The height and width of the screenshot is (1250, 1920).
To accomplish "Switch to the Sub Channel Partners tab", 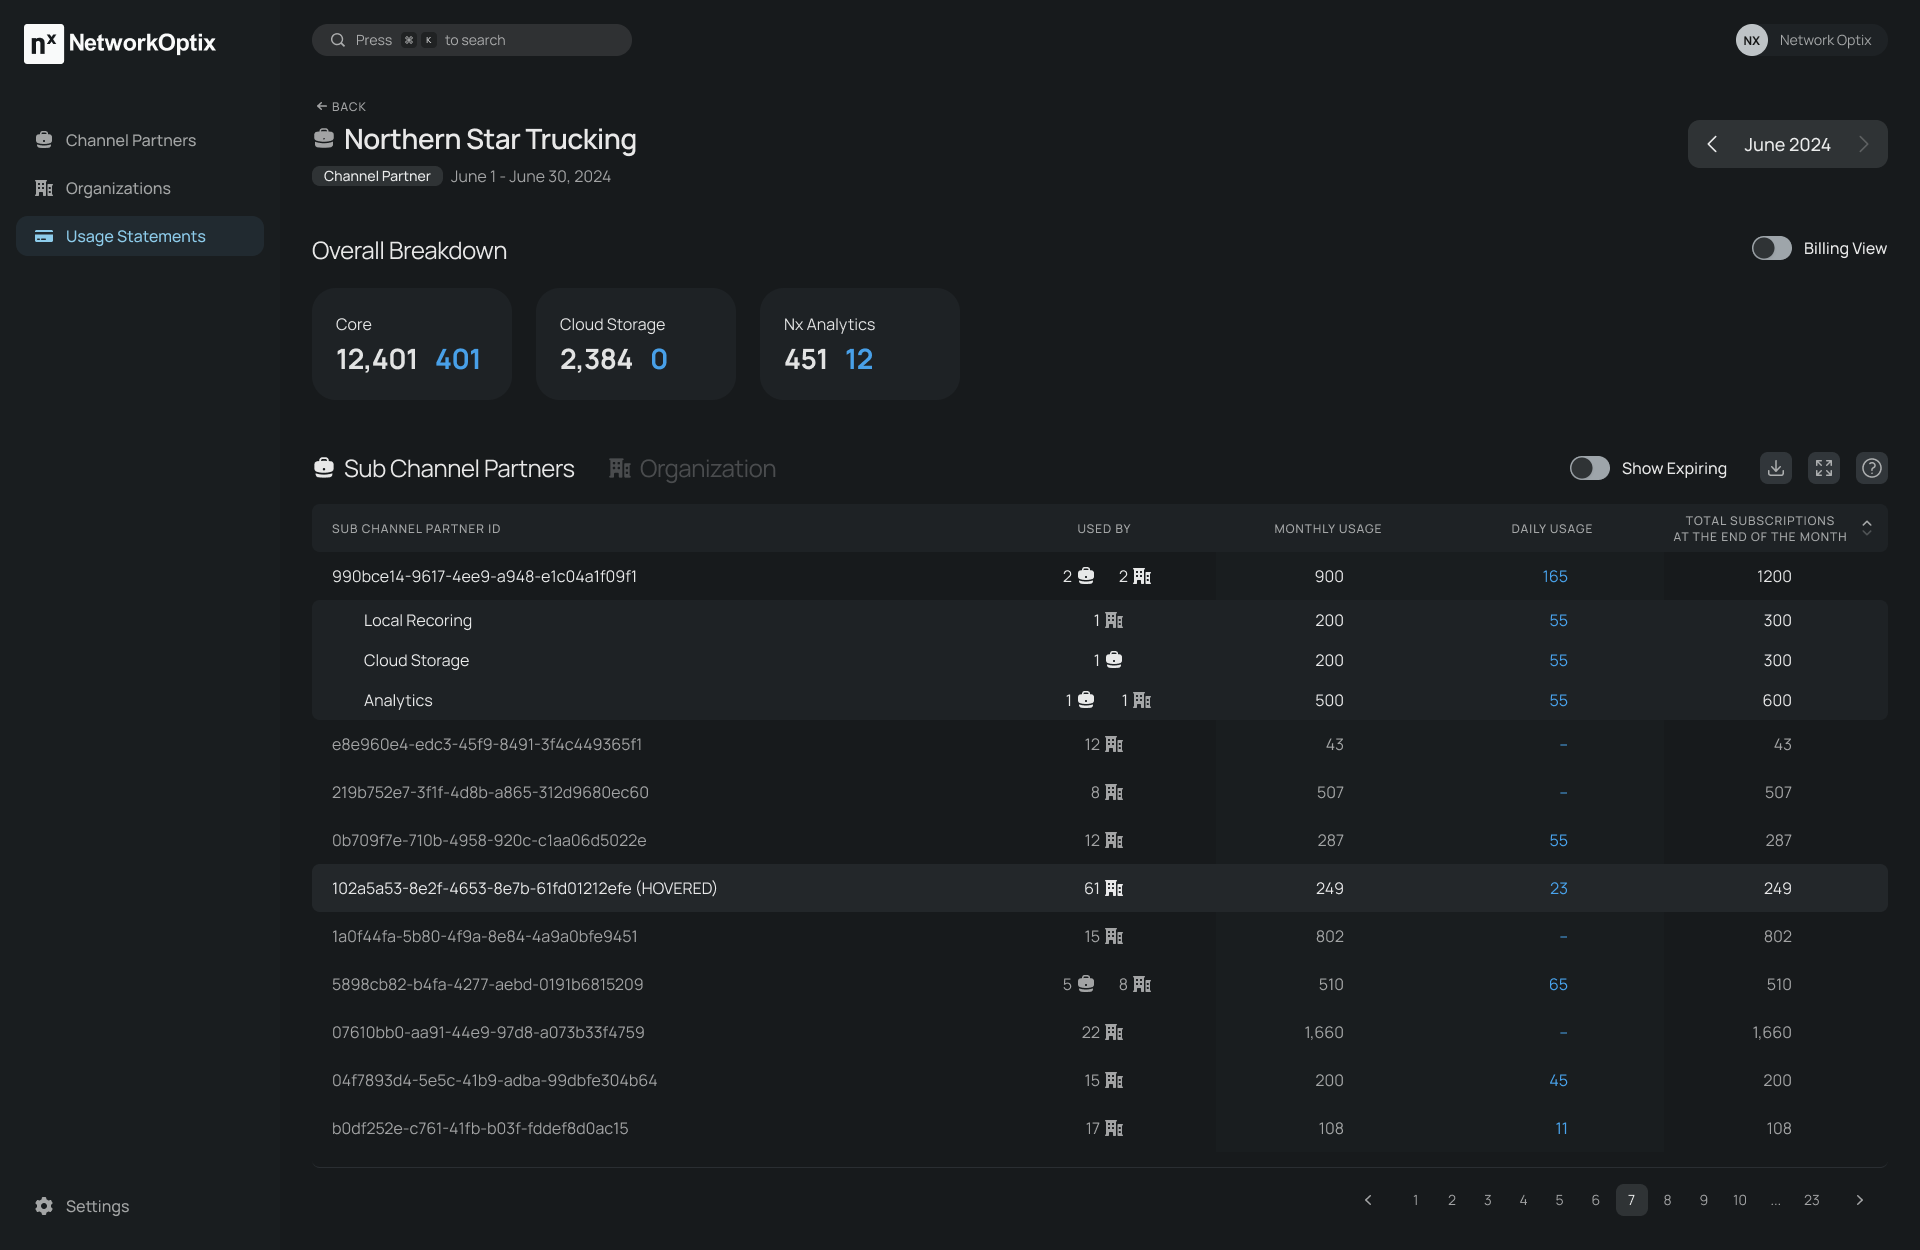I will tap(444, 468).
